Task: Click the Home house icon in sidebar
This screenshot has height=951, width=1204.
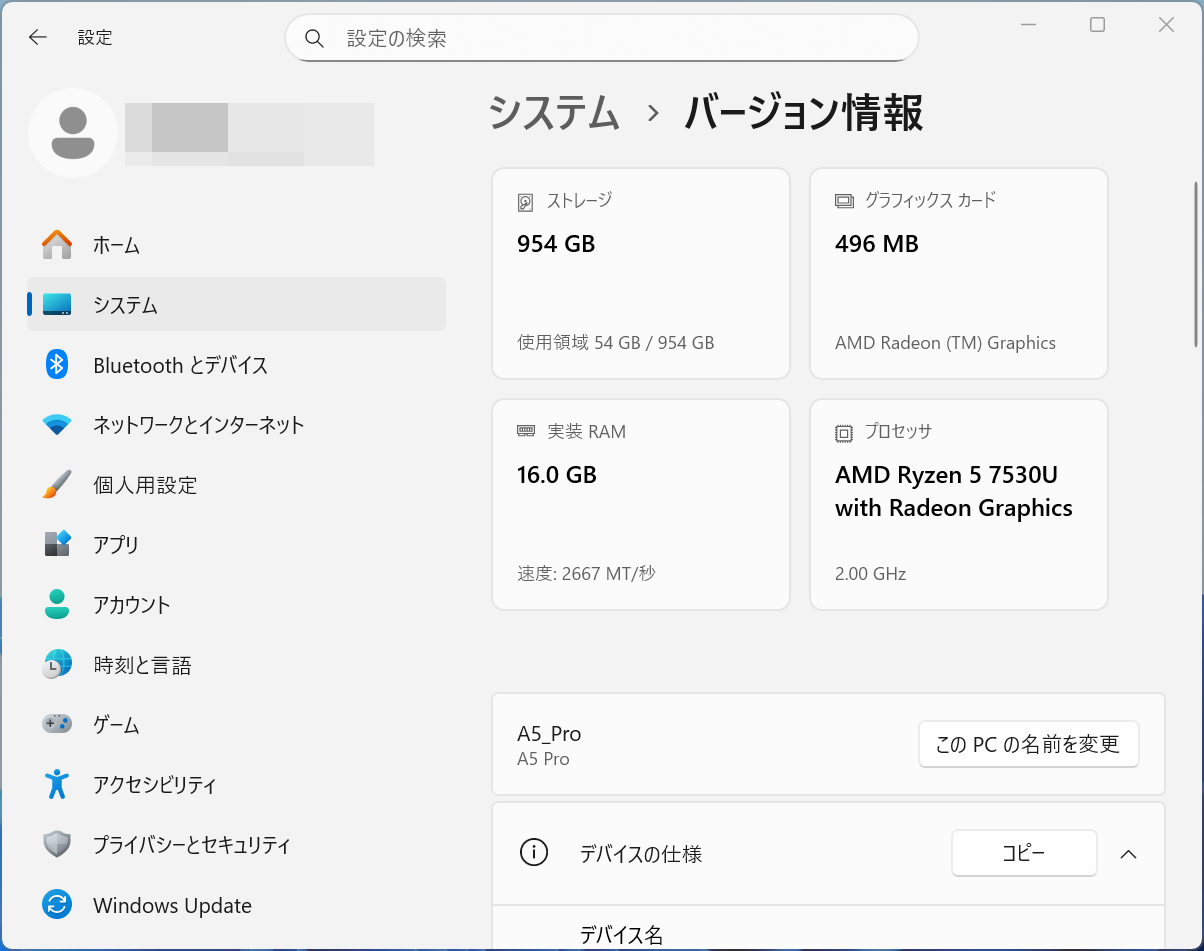Action: (57, 245)
